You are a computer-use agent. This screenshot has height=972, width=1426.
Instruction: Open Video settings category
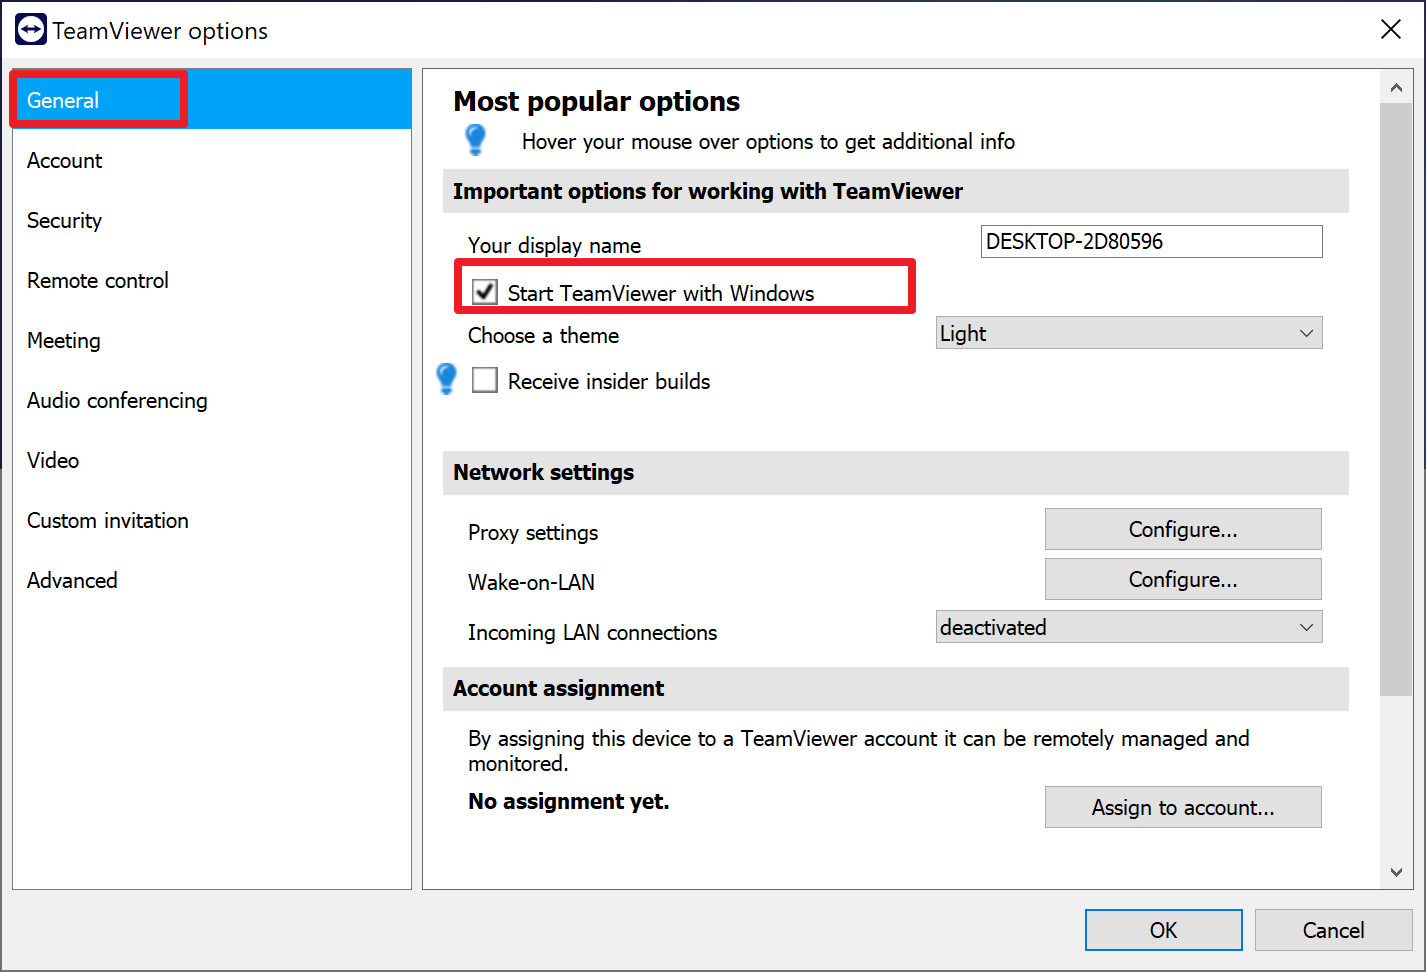point(212,460)
